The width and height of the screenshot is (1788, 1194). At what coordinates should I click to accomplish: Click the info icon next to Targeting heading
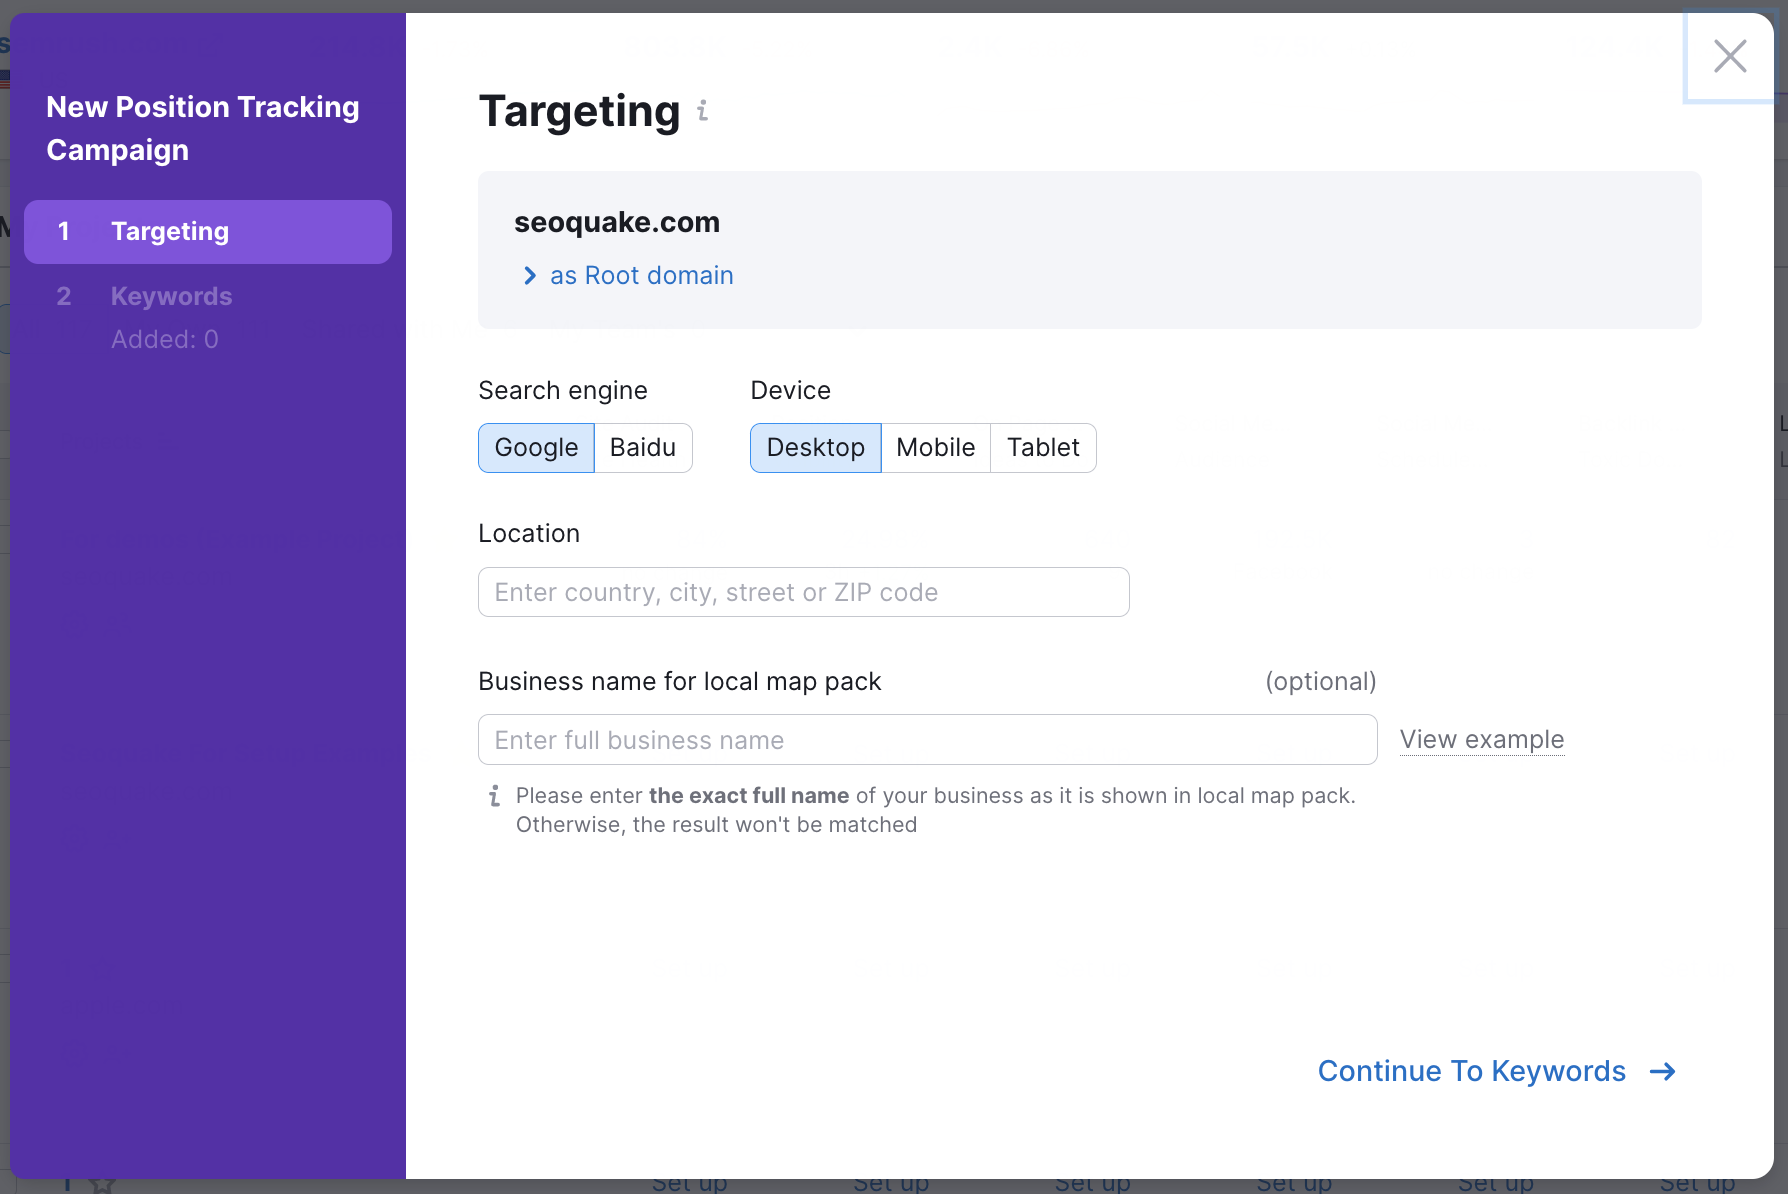point(703,111)
